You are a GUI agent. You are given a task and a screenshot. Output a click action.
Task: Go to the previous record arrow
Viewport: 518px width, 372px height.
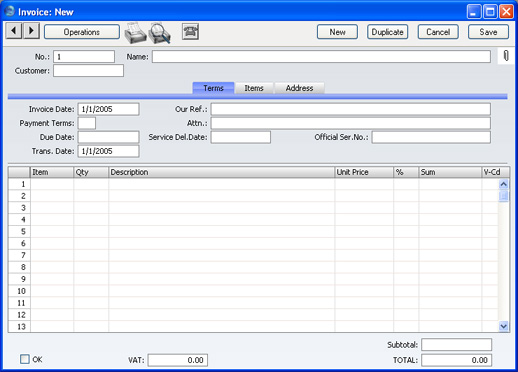pos(14,31)
